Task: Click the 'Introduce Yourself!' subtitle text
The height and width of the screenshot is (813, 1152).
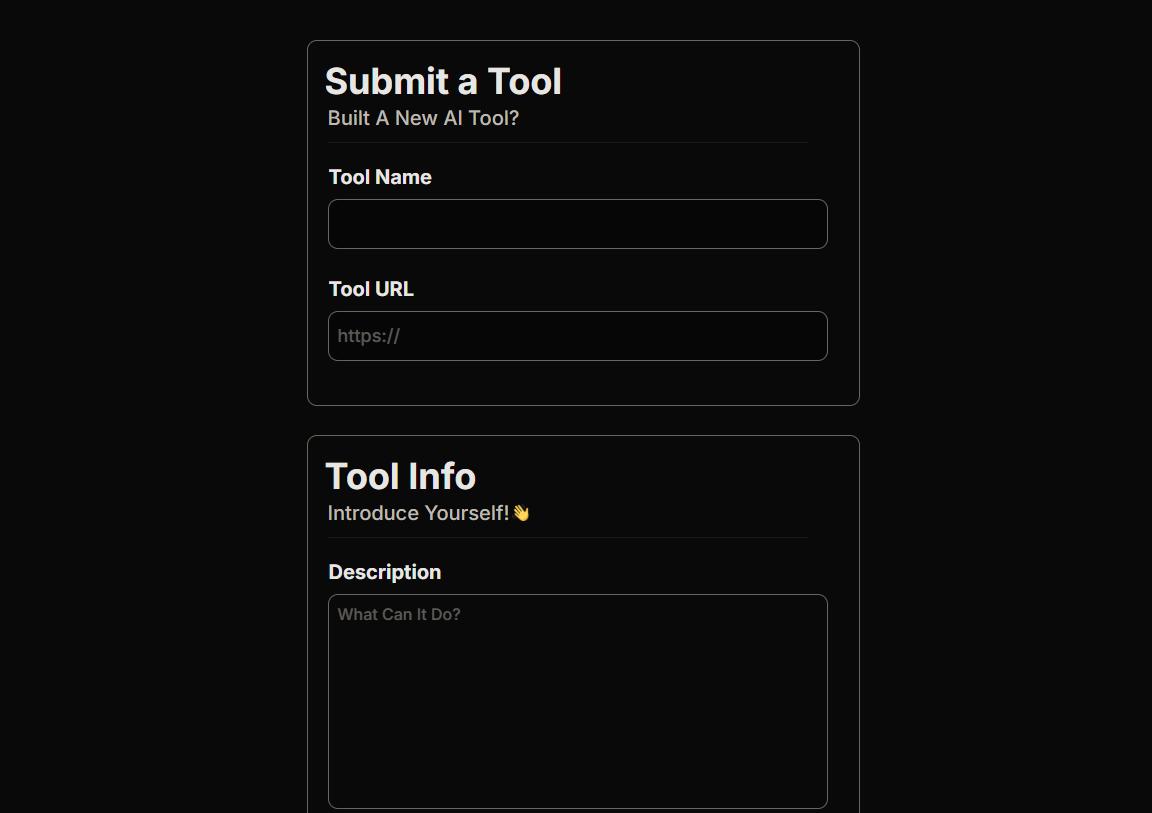Action: pyautogui.click(x=418, y=513)
